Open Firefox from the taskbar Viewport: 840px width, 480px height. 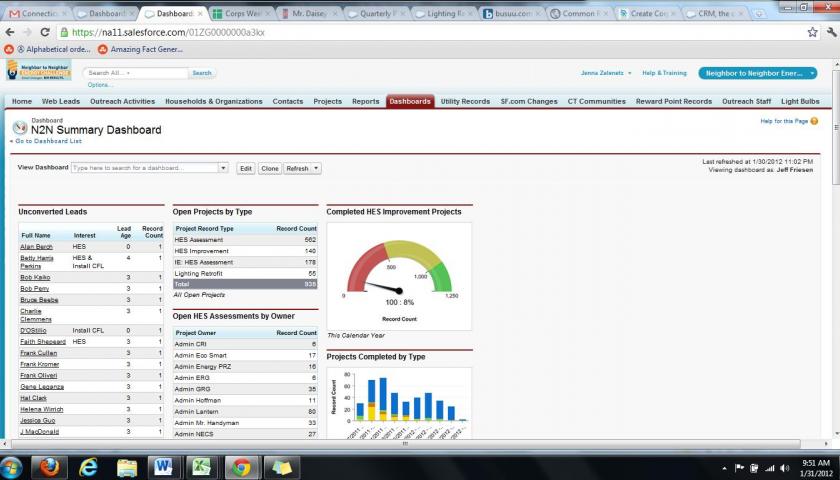point(49,468)
